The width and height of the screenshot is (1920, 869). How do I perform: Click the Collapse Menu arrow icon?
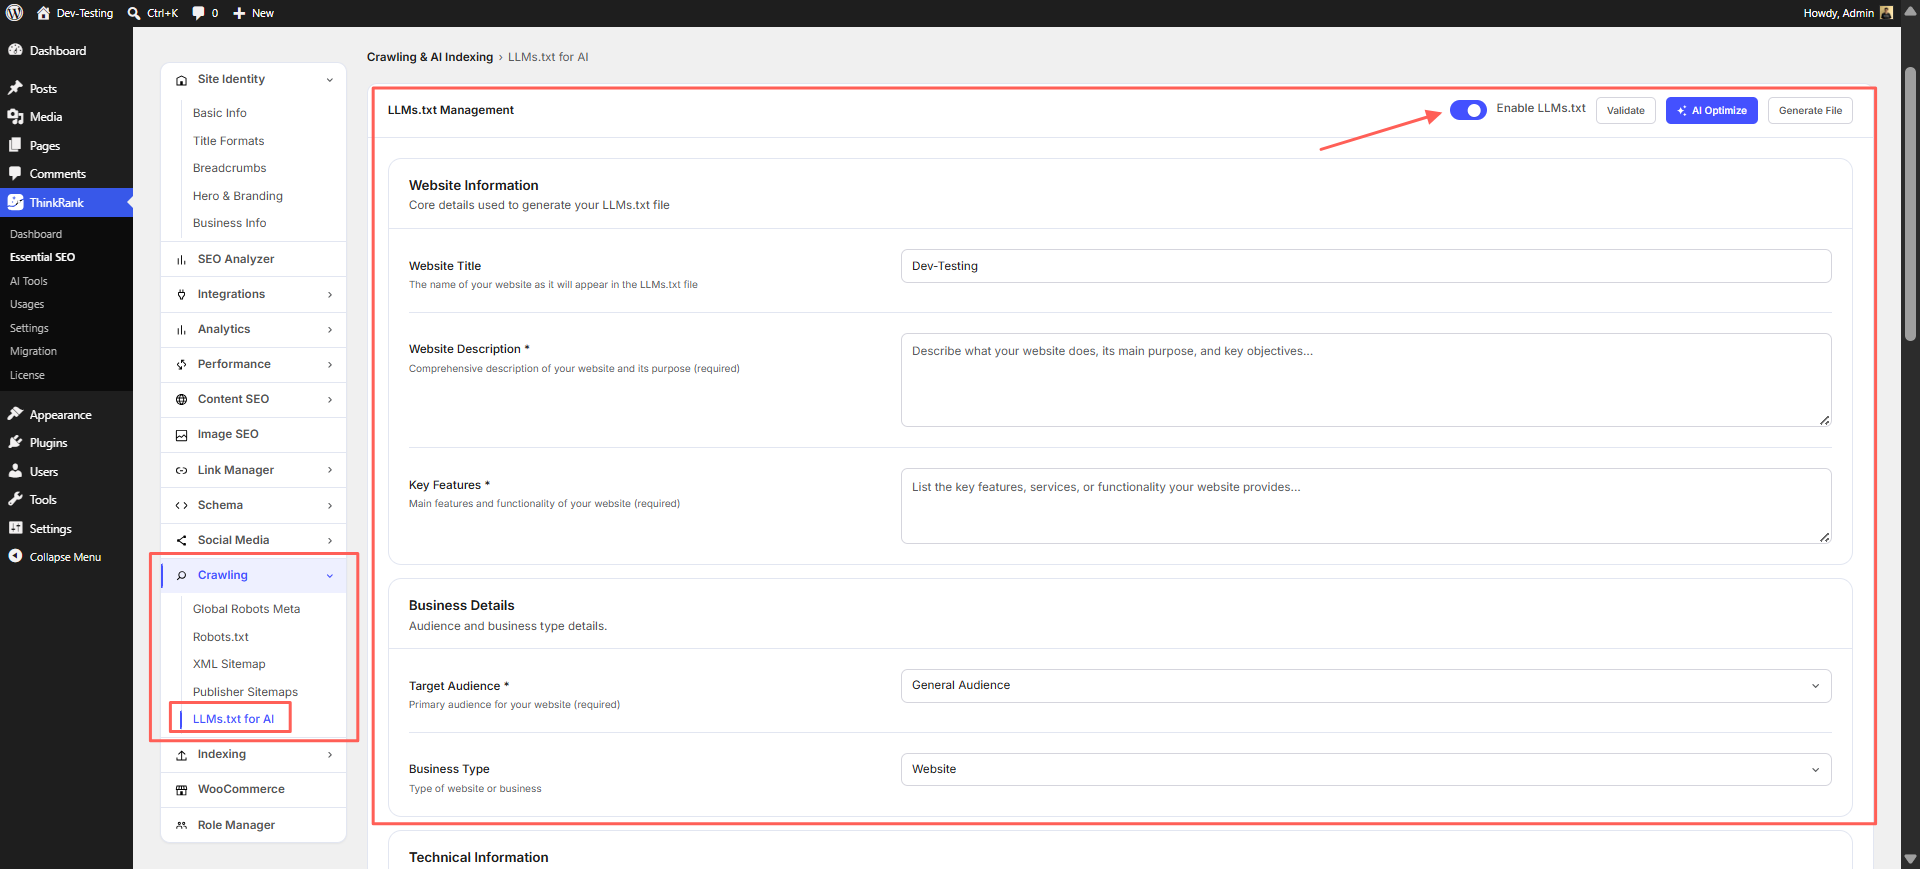click(15, 556)
